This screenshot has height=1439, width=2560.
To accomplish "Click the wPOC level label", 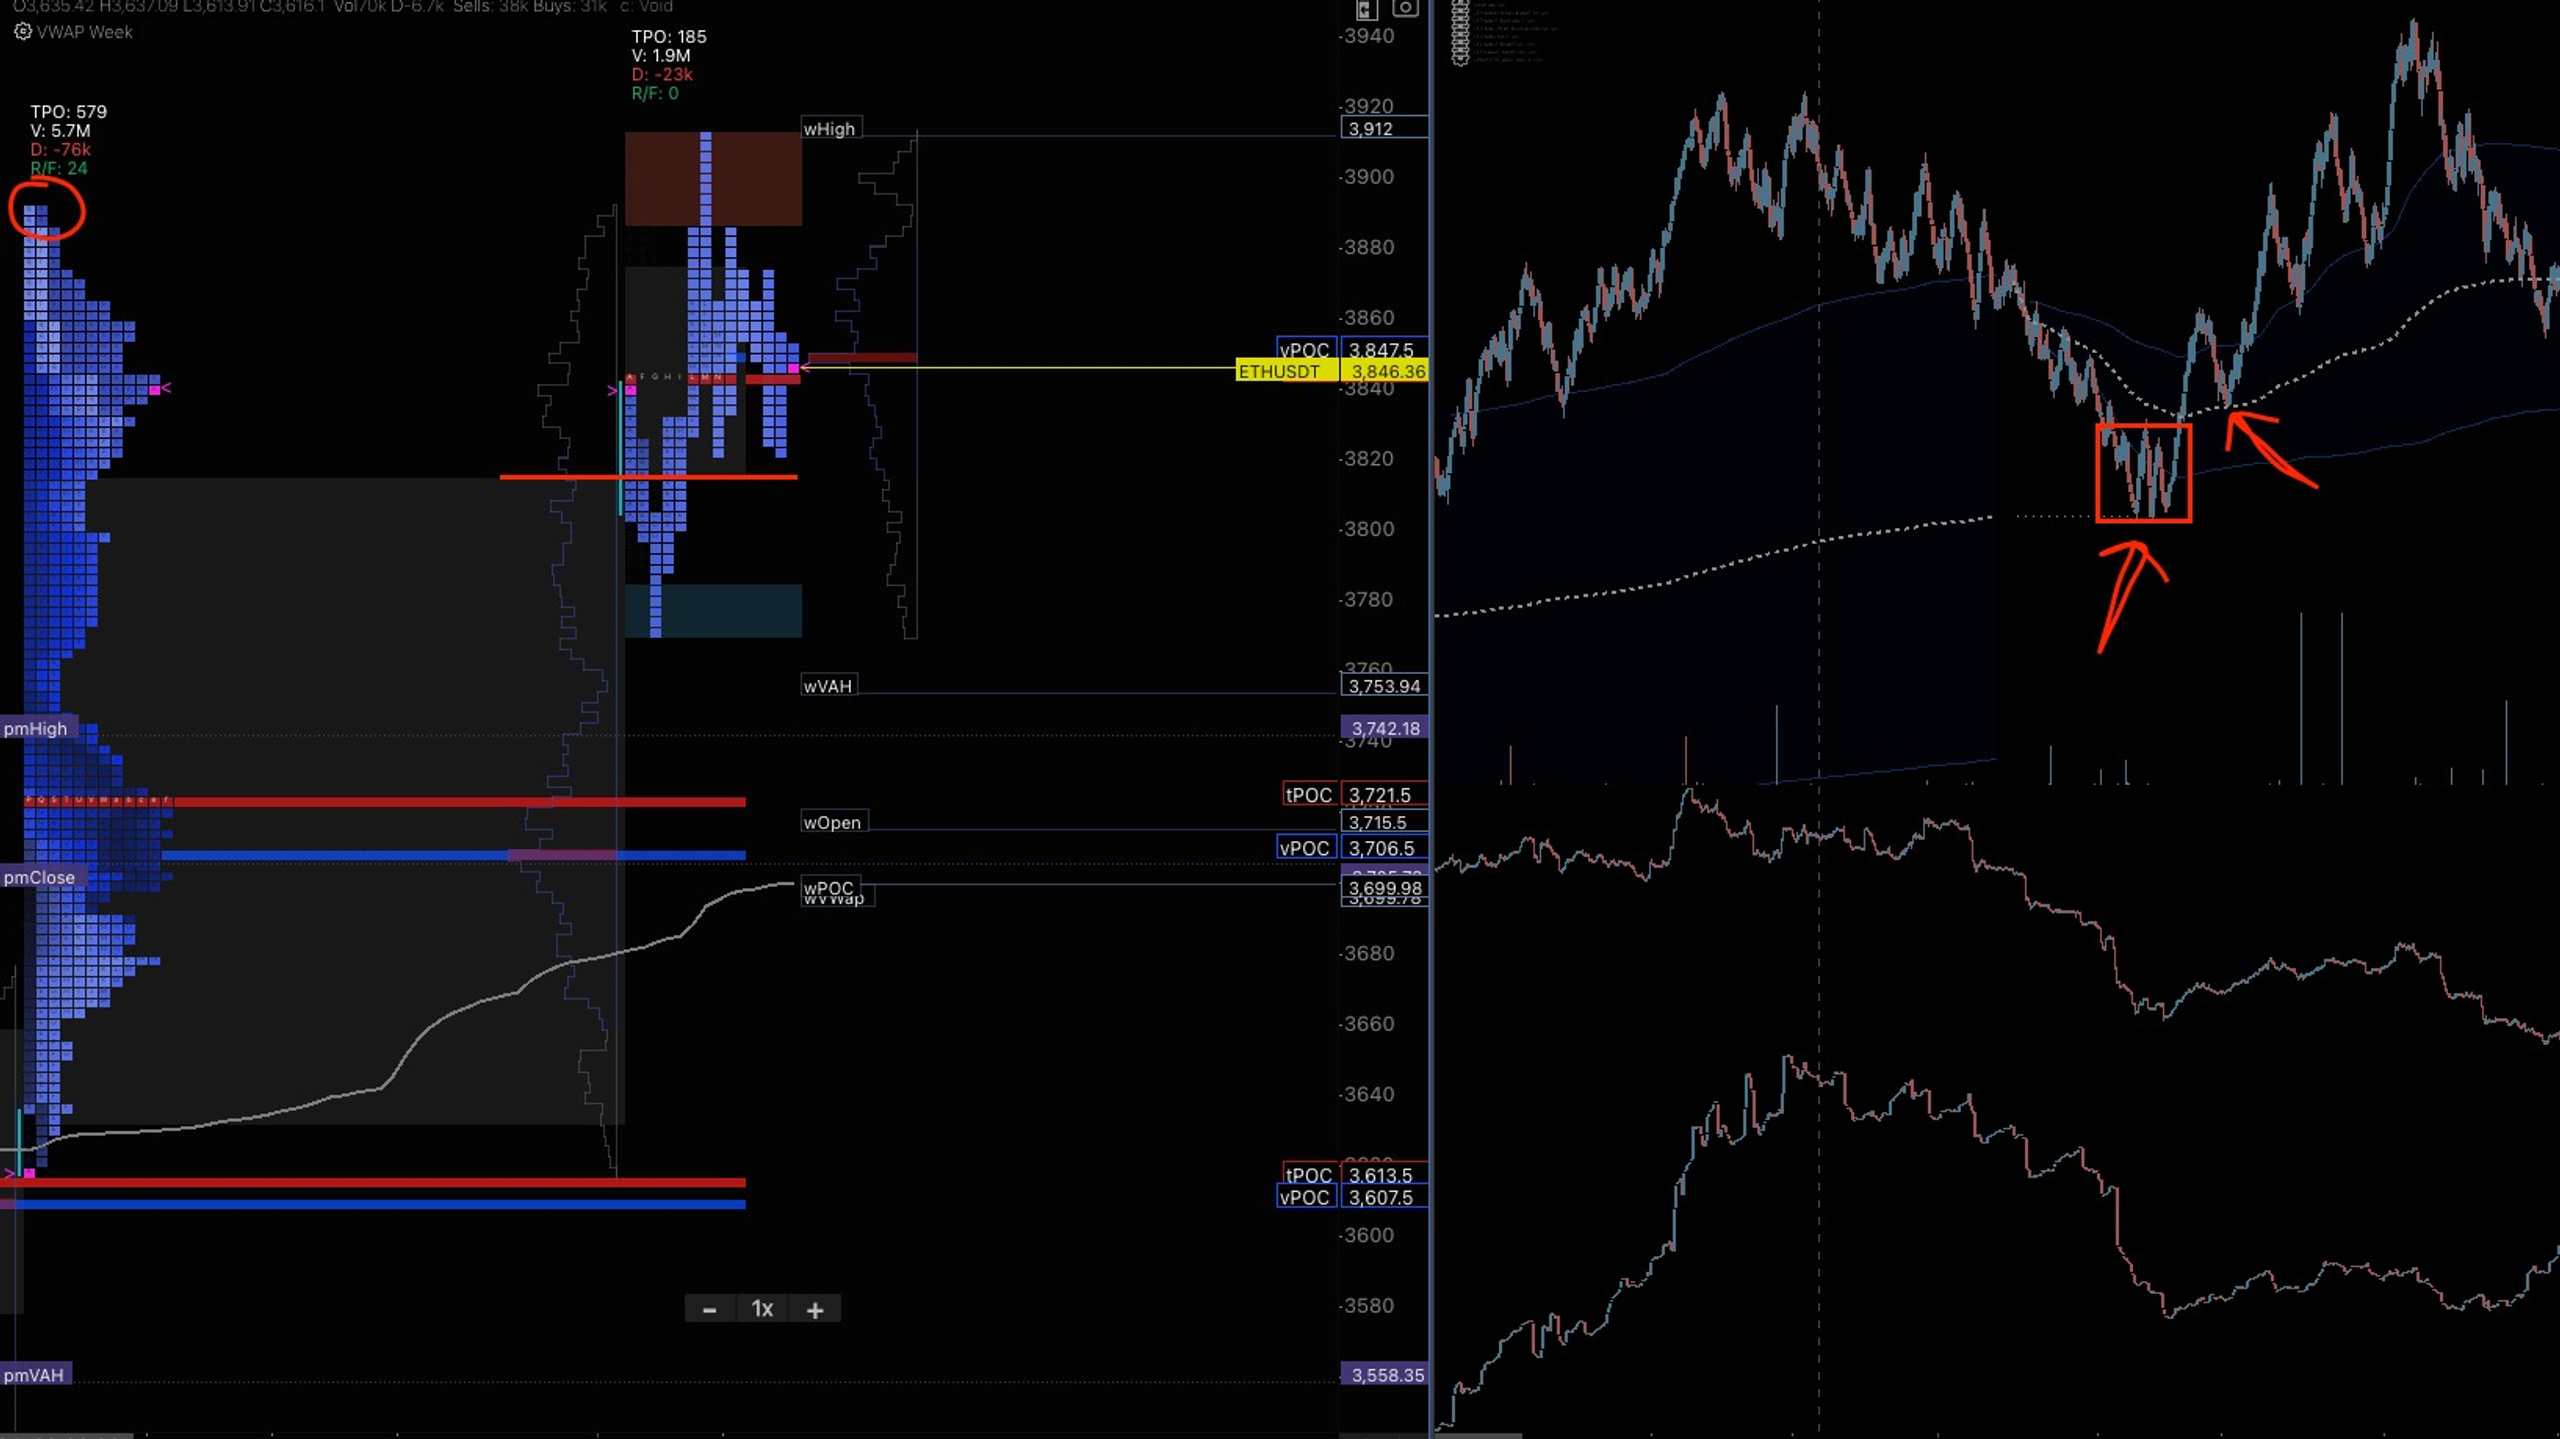I will click(x=829, y=888).
